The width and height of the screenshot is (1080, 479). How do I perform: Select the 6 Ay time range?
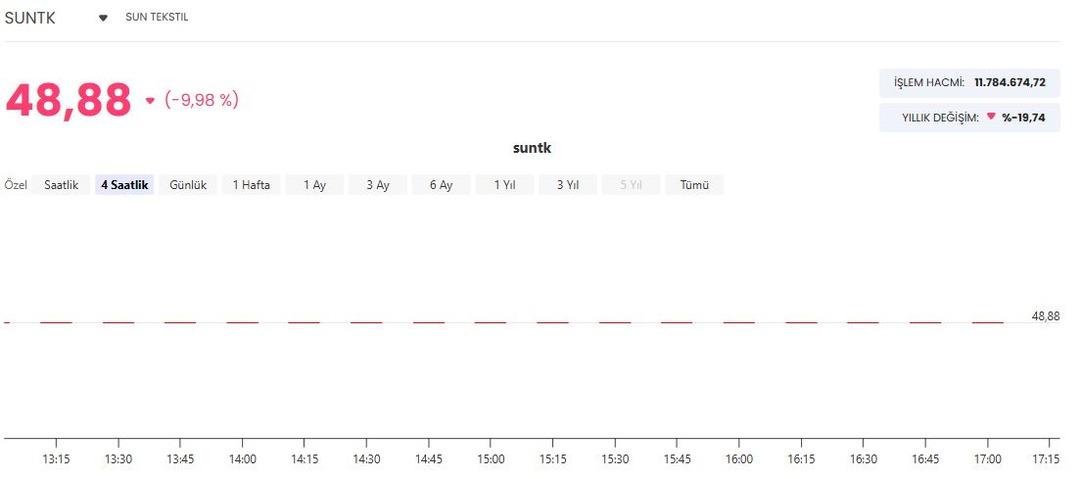tap(441, 185)
